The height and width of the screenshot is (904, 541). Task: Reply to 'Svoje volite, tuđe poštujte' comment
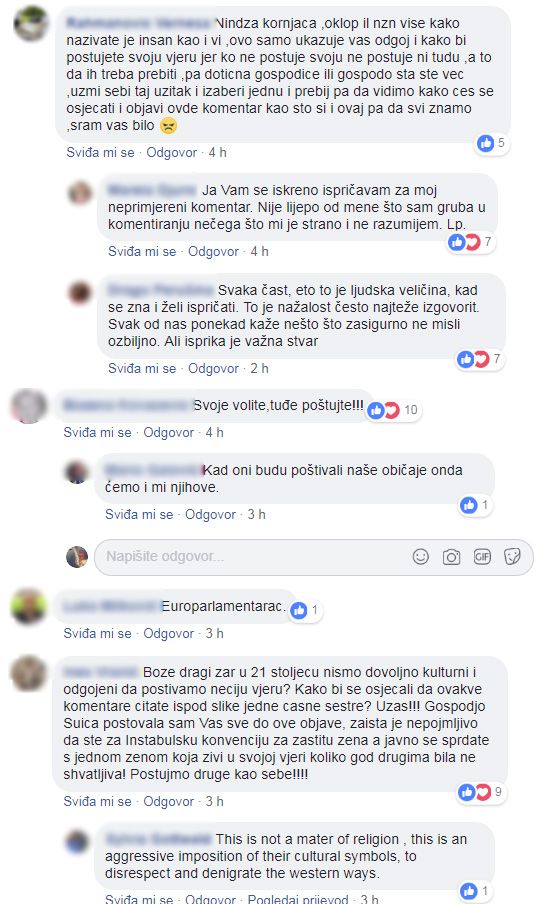click(168, 432)
